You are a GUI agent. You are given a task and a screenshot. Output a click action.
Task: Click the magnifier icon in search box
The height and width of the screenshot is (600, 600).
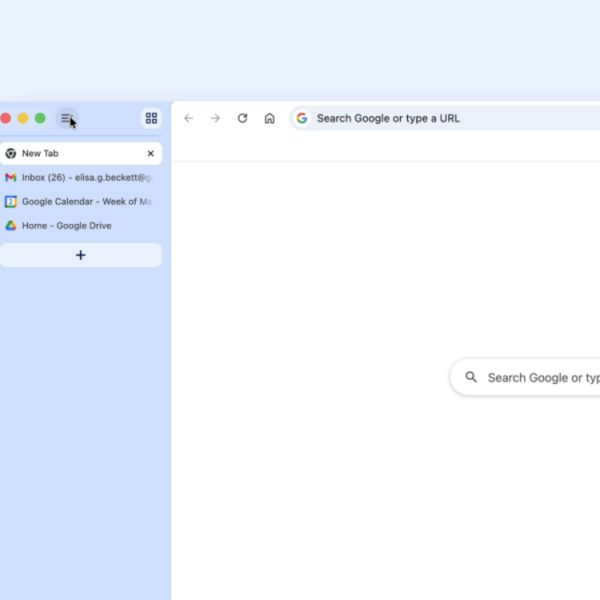point(471,377)
